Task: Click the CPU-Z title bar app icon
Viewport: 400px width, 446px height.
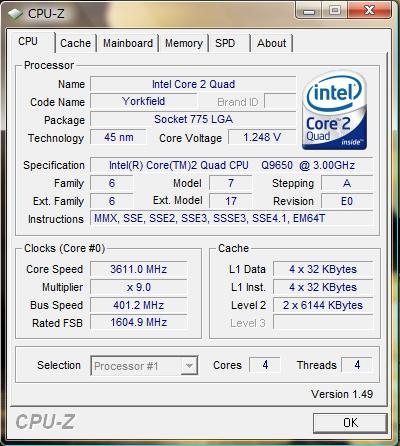Action: click(15, 14)
